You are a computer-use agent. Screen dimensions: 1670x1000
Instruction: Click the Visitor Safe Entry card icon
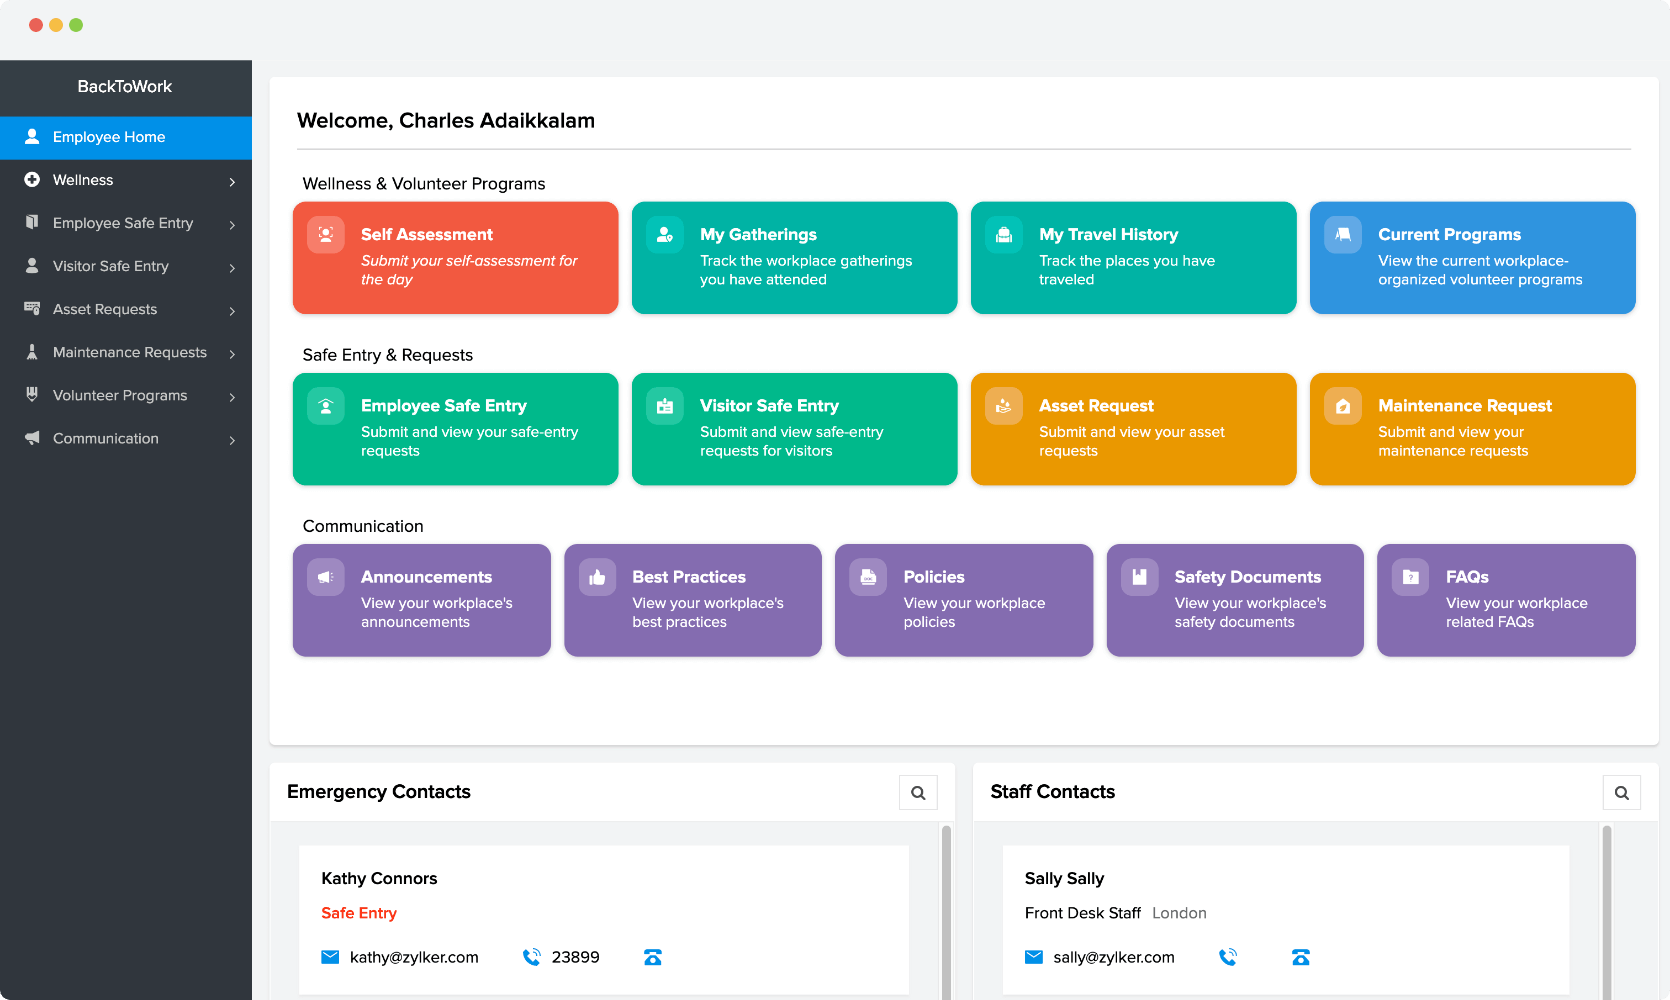(x=665, y=406)
